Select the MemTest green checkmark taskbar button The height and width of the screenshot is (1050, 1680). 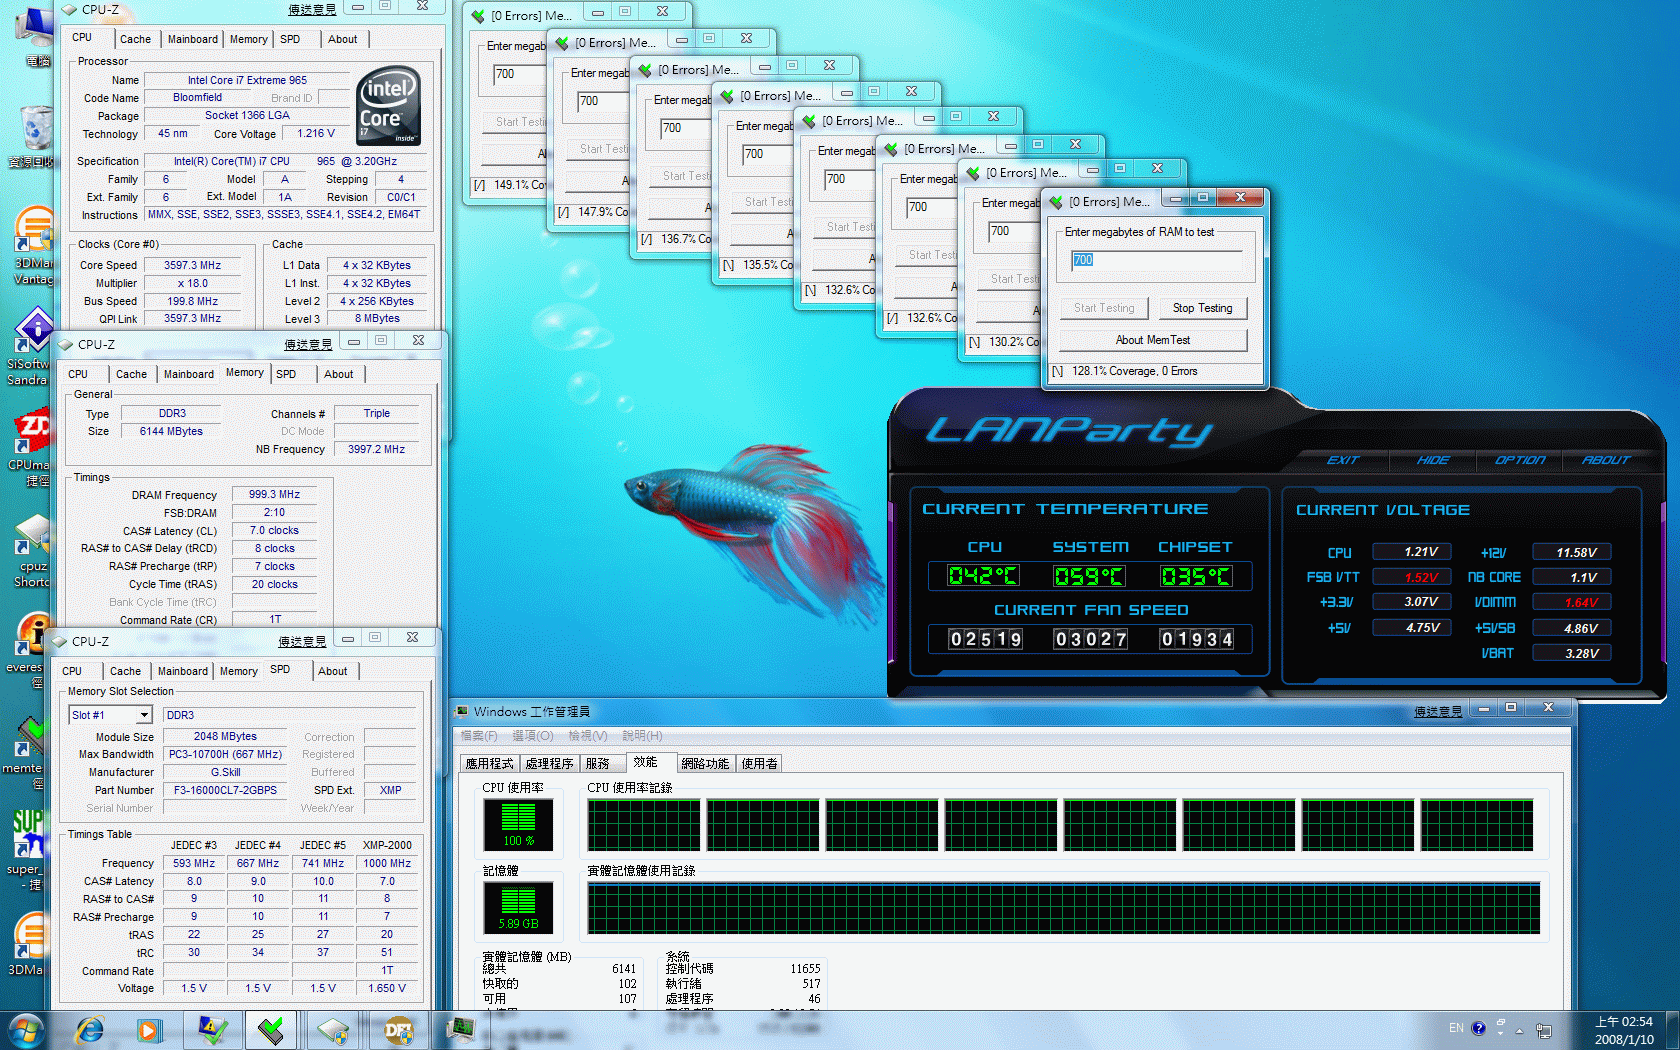(x=271, y=1029)
